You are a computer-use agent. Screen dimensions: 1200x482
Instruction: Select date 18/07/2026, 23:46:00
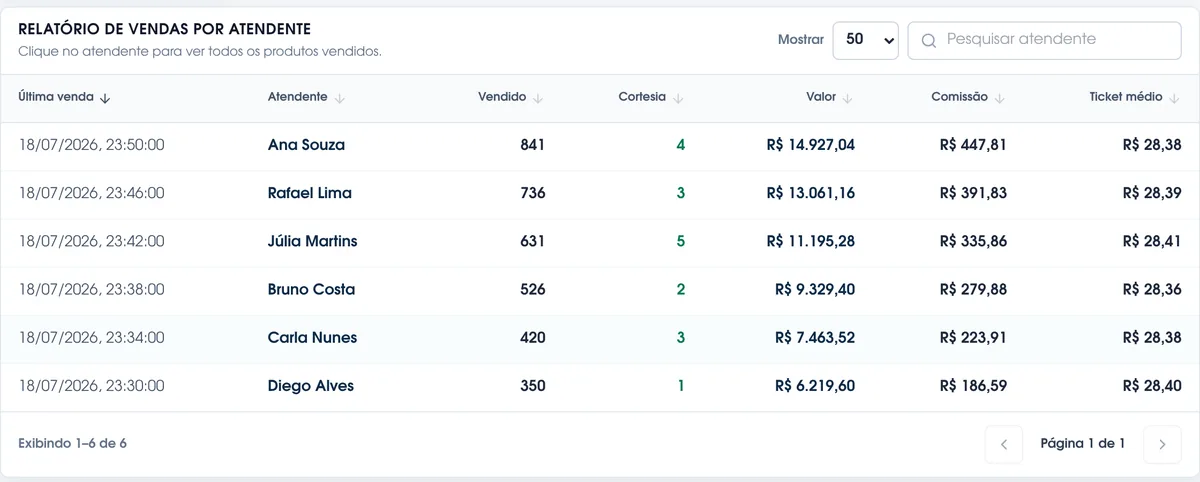(91, 193)
